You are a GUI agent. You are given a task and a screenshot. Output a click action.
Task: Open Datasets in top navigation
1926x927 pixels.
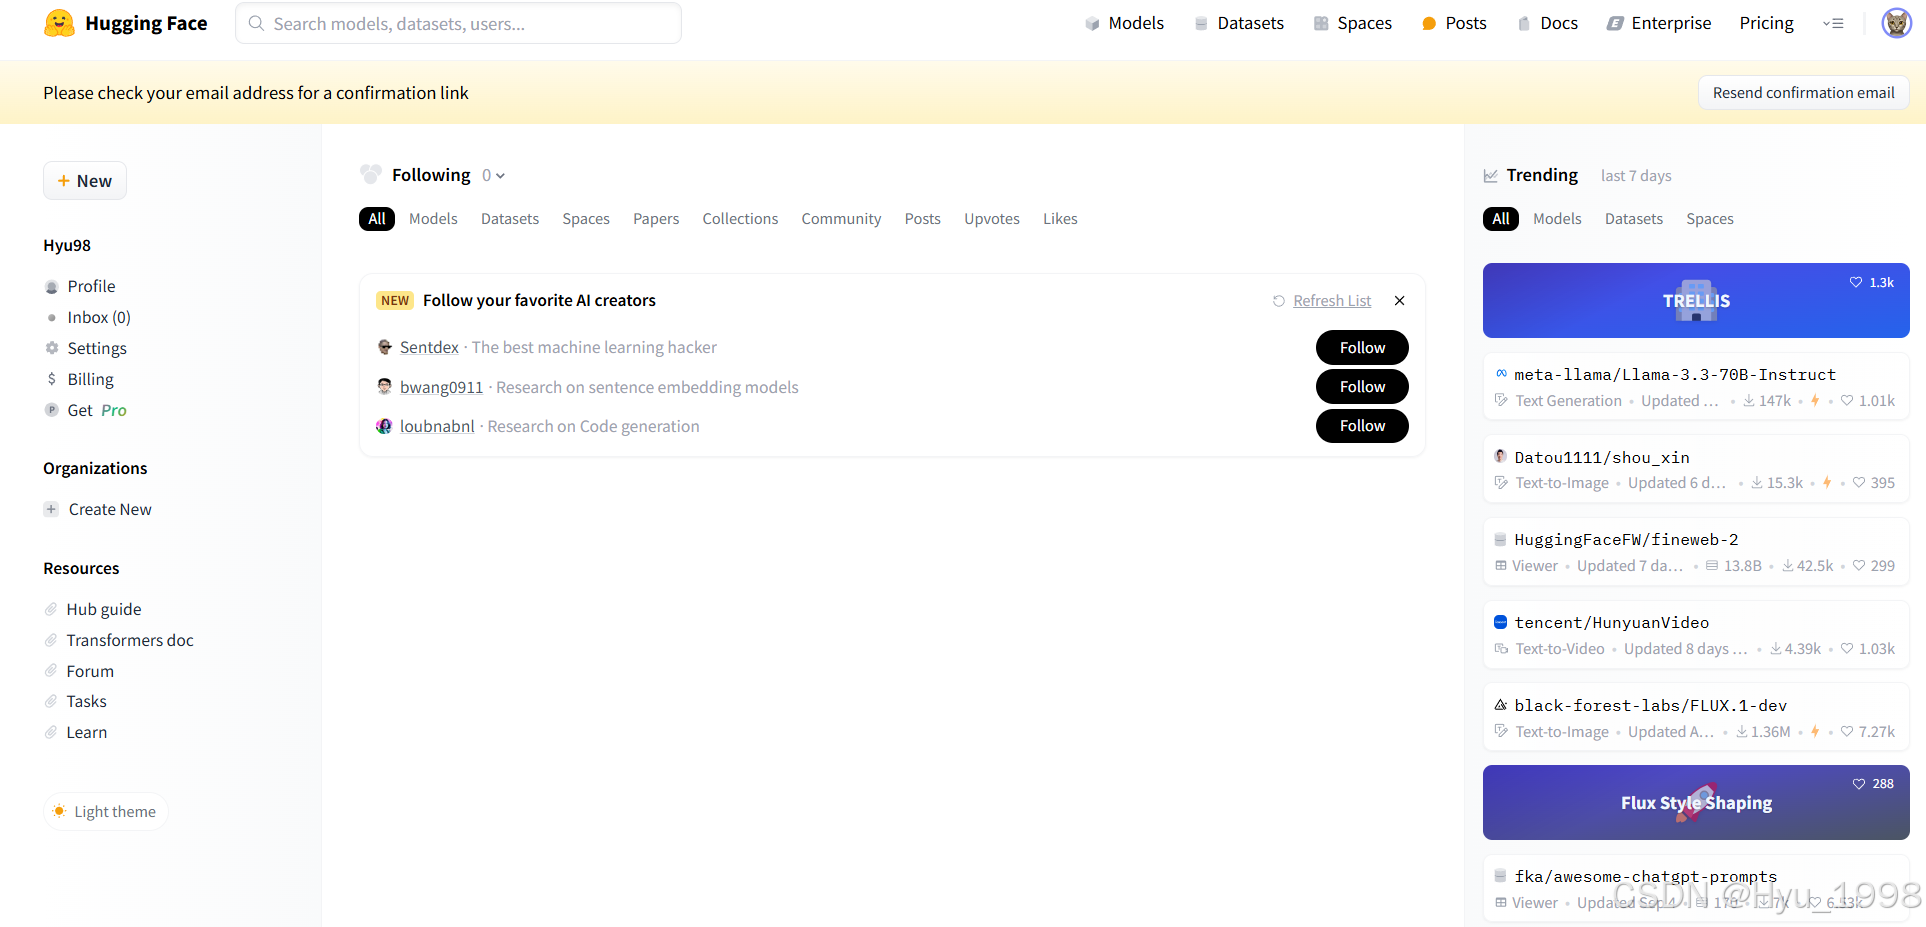pos(1239,23)
